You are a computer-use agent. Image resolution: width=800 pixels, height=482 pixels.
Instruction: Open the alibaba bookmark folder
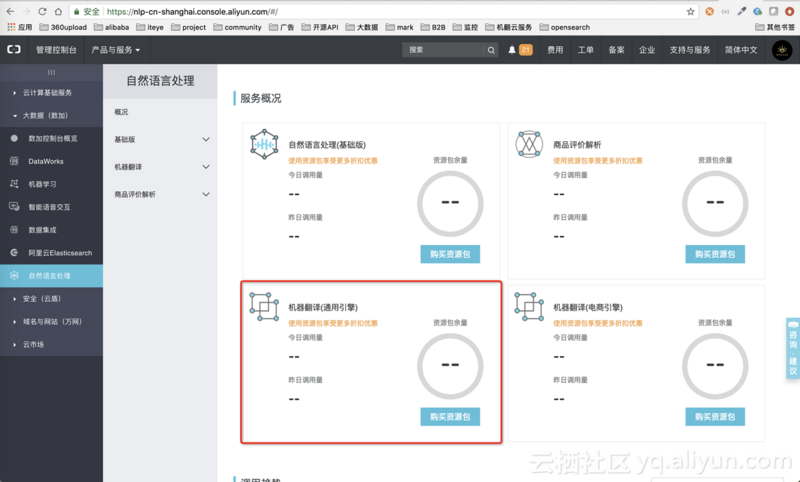[111, 27]
